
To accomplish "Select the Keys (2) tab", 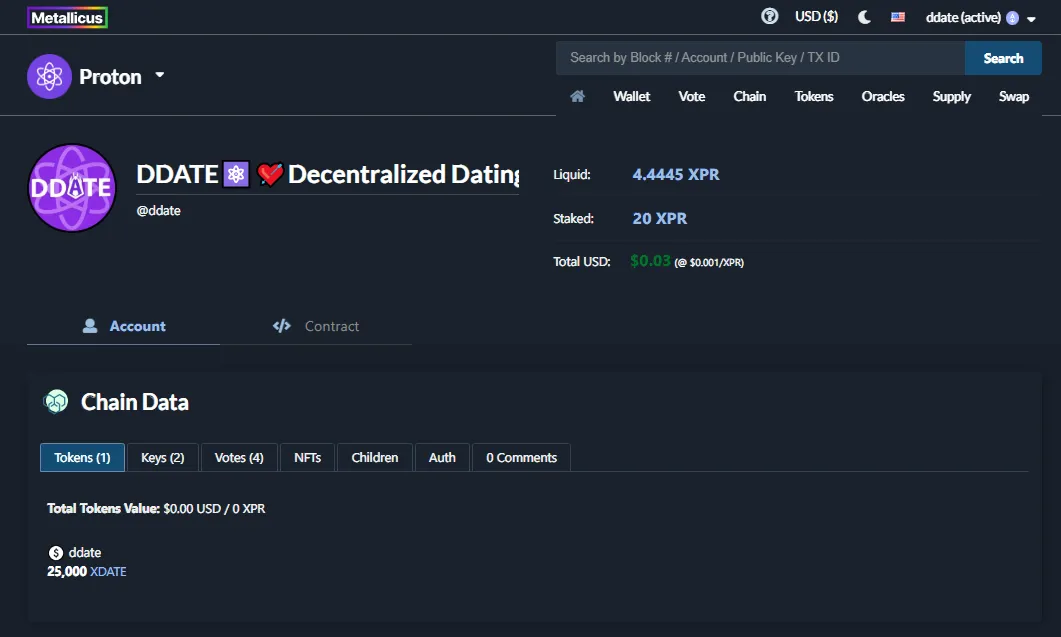I will pos(162,458).
